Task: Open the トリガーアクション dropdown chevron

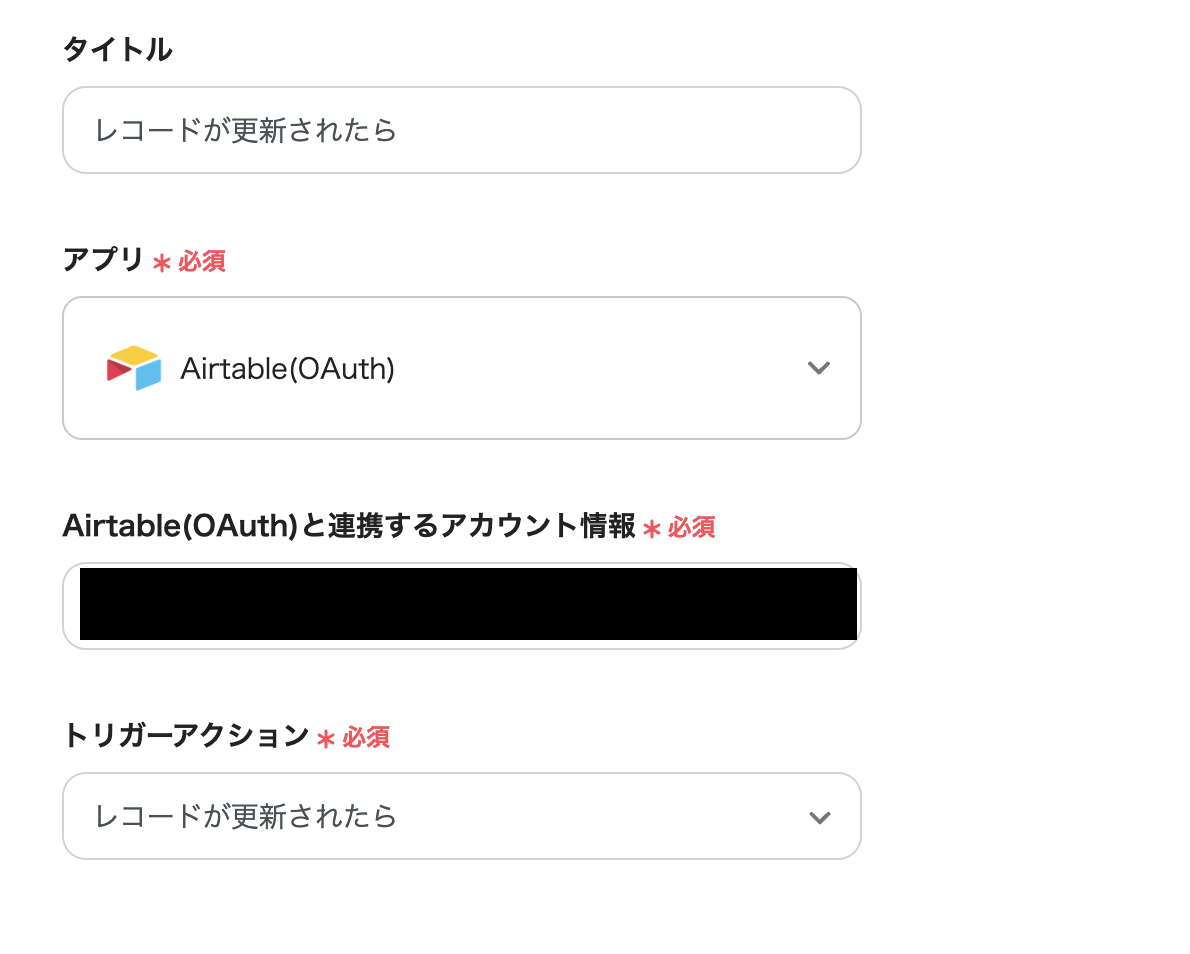Action: pyautogui.click(x=819, y=817)
